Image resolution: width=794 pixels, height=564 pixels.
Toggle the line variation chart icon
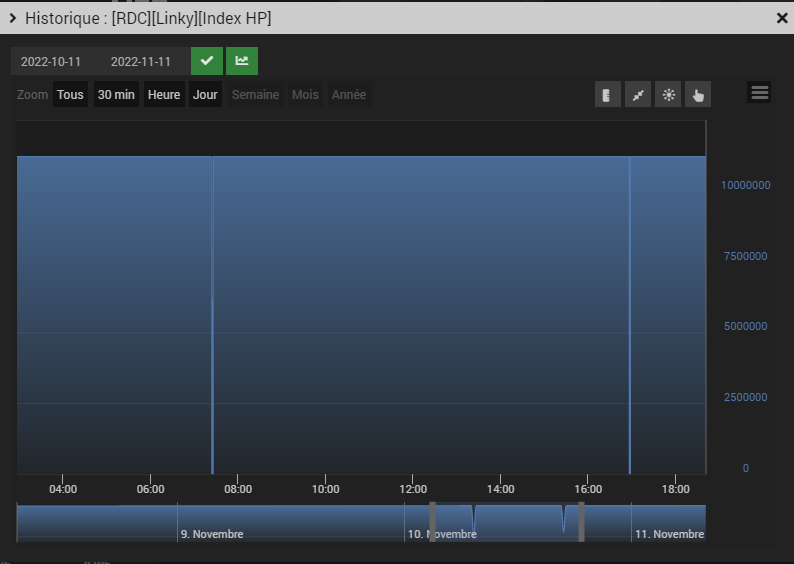click(637, 95)
